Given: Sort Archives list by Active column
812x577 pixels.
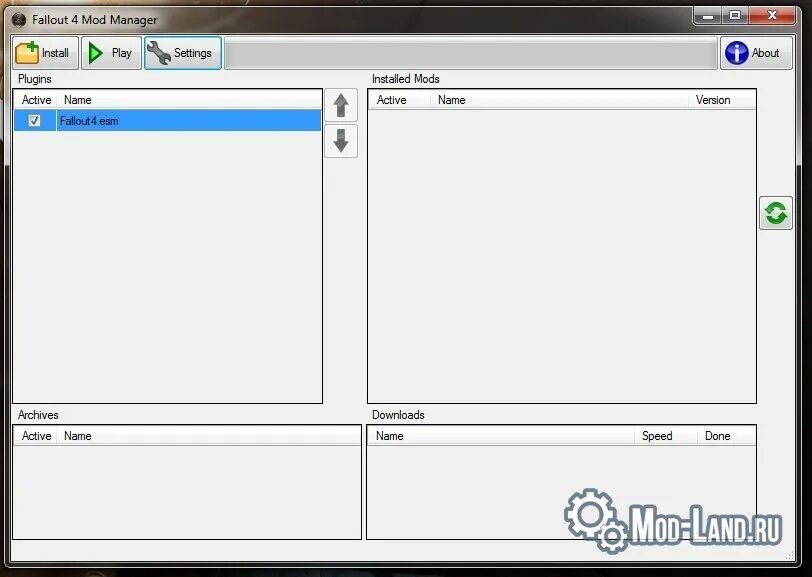Looking at the screenshot, I should (35, 436).
